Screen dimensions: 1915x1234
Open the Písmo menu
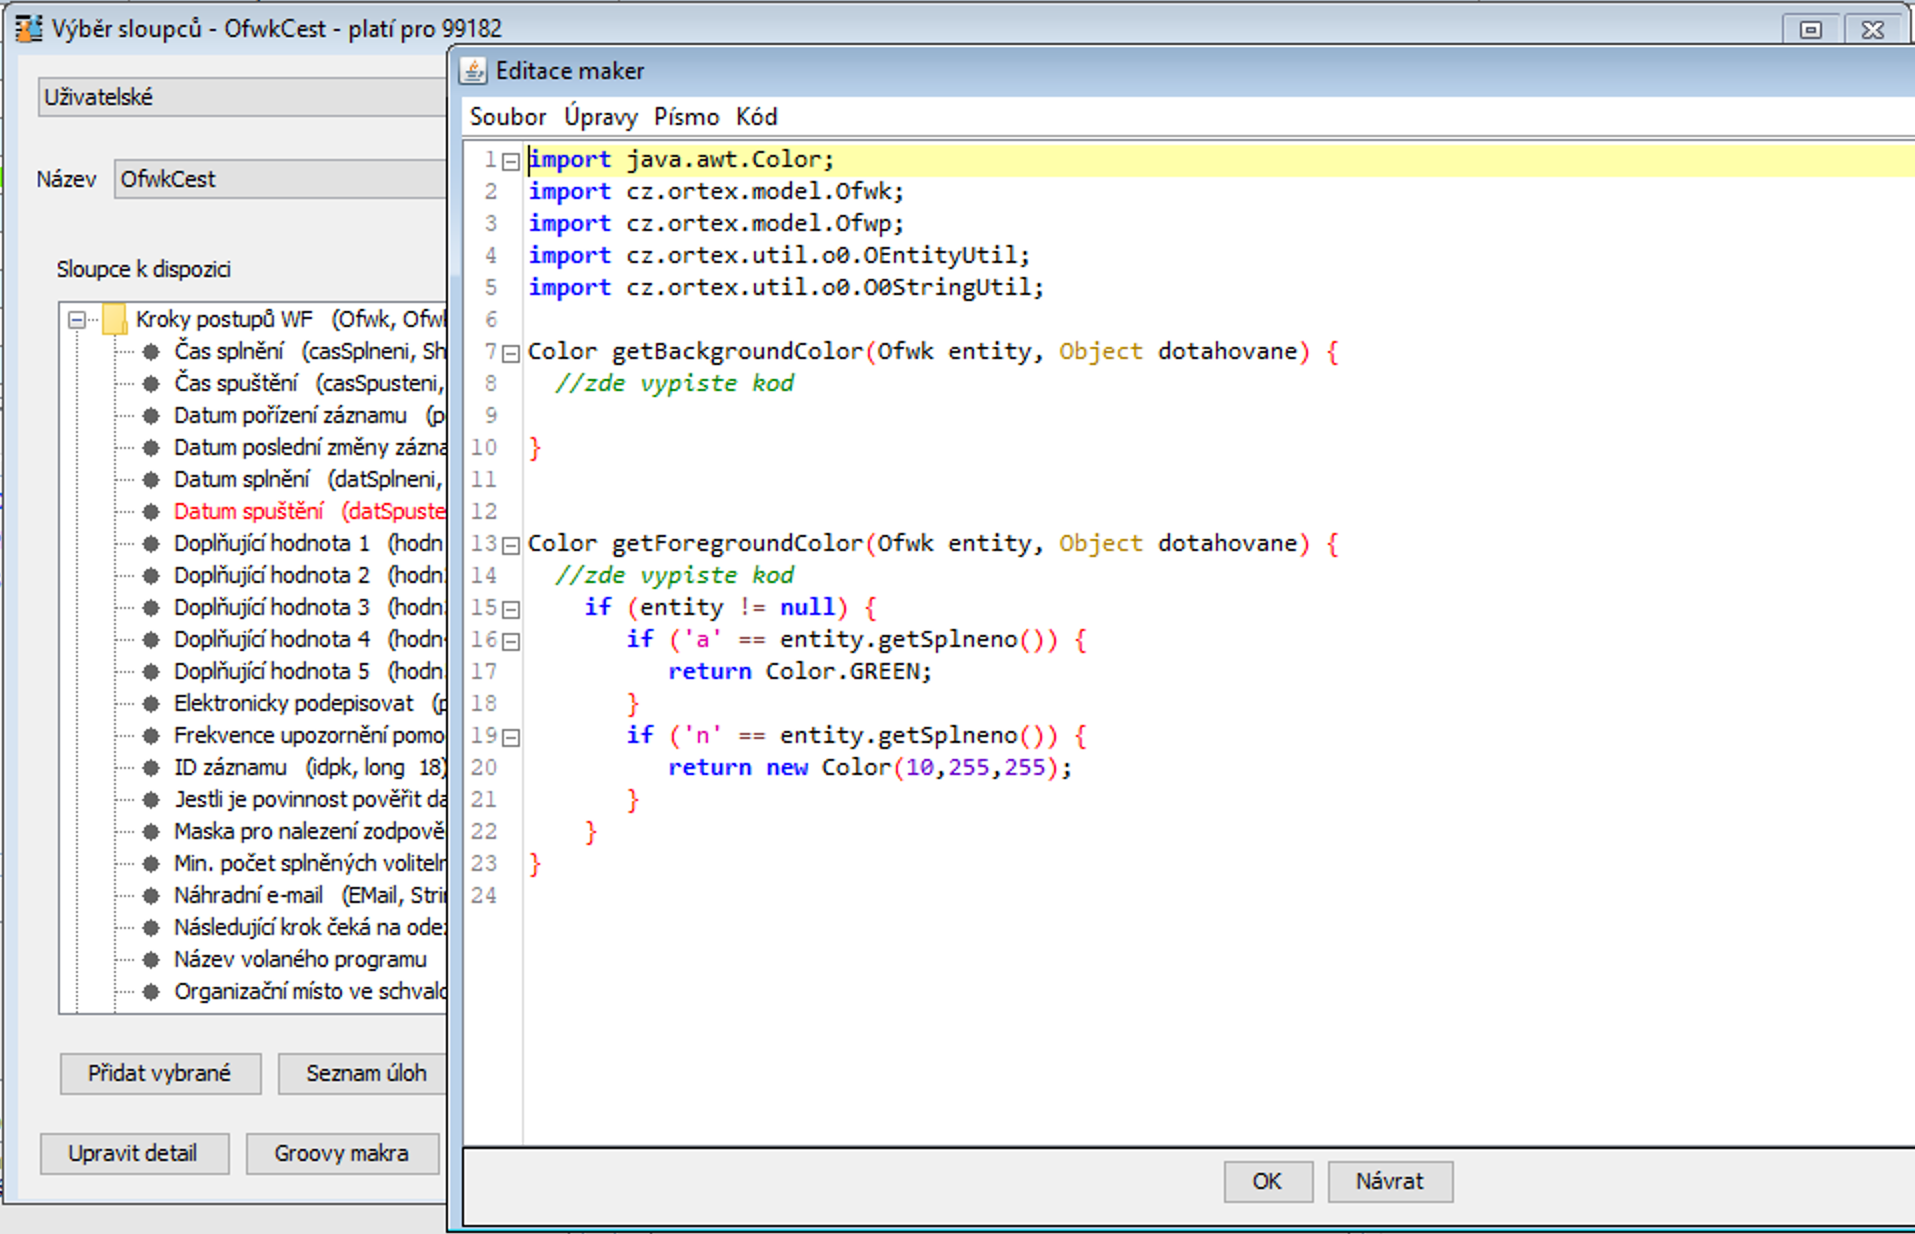click(686, 117)
